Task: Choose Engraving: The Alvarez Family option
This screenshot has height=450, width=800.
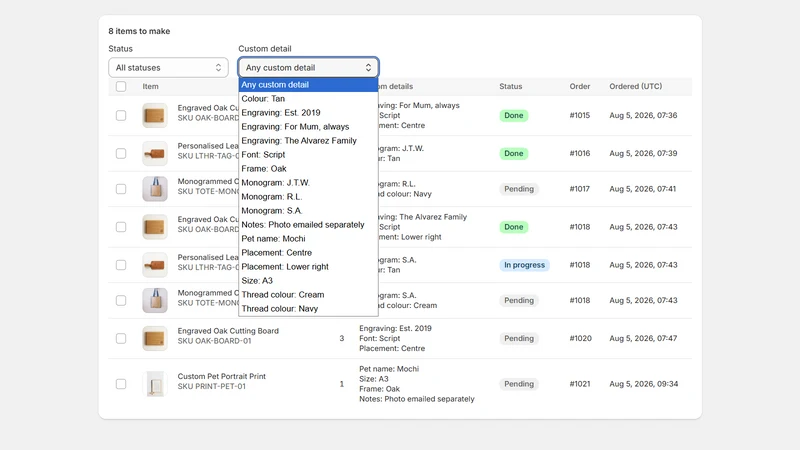Action: [308, 141]
